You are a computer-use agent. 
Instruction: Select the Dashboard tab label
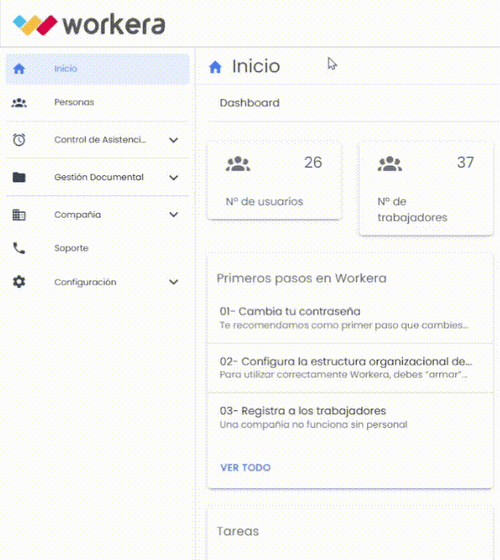point(250,103)
